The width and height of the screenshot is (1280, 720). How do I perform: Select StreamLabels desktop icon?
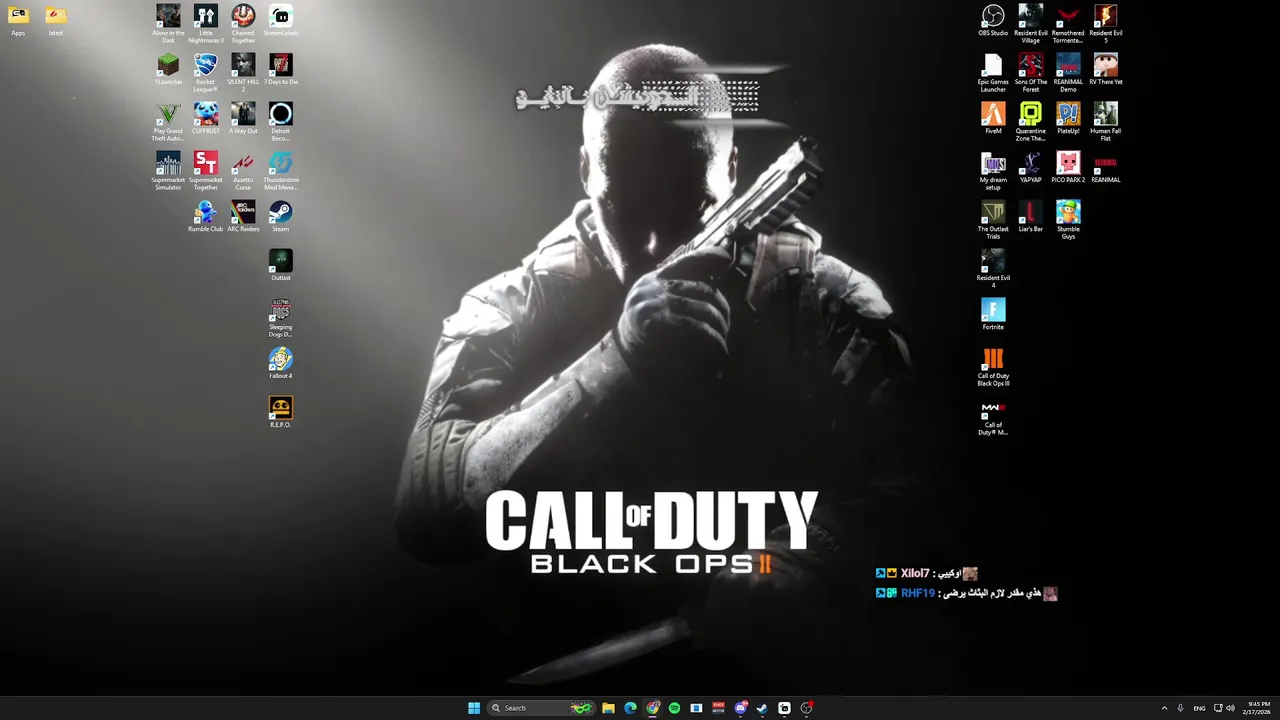(281, 21)
